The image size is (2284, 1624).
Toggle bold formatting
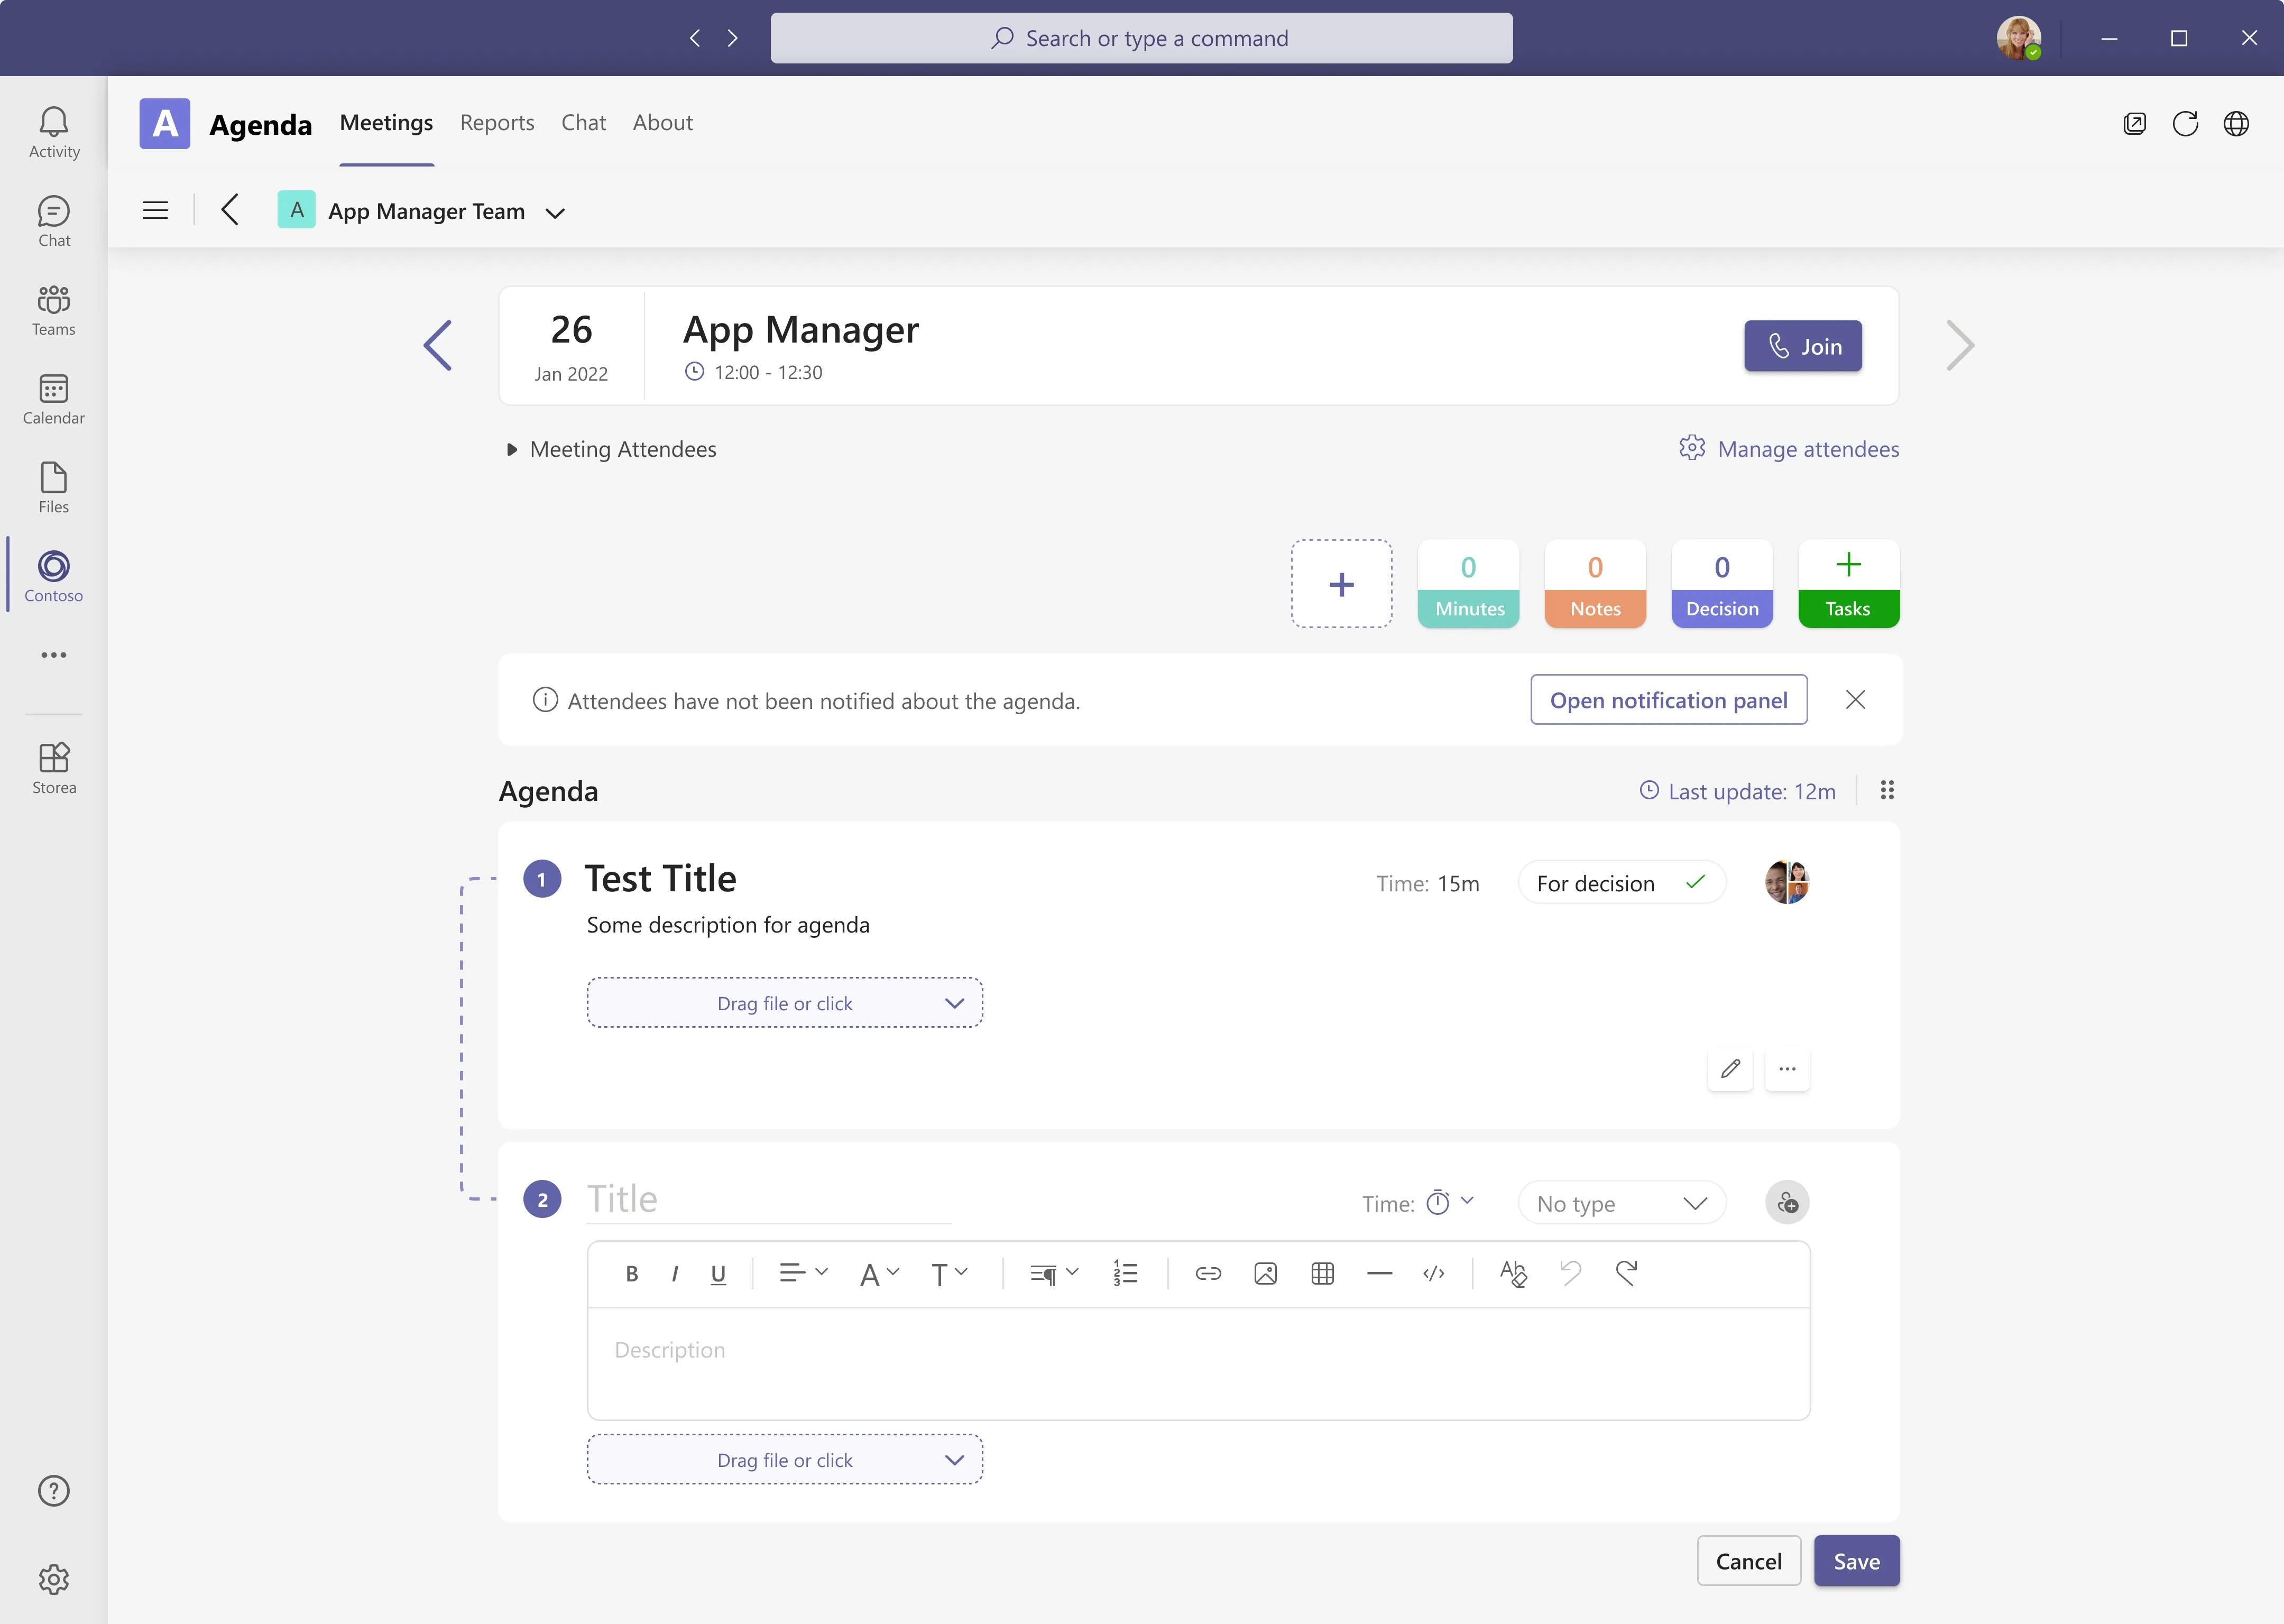tap(631, 1274)
